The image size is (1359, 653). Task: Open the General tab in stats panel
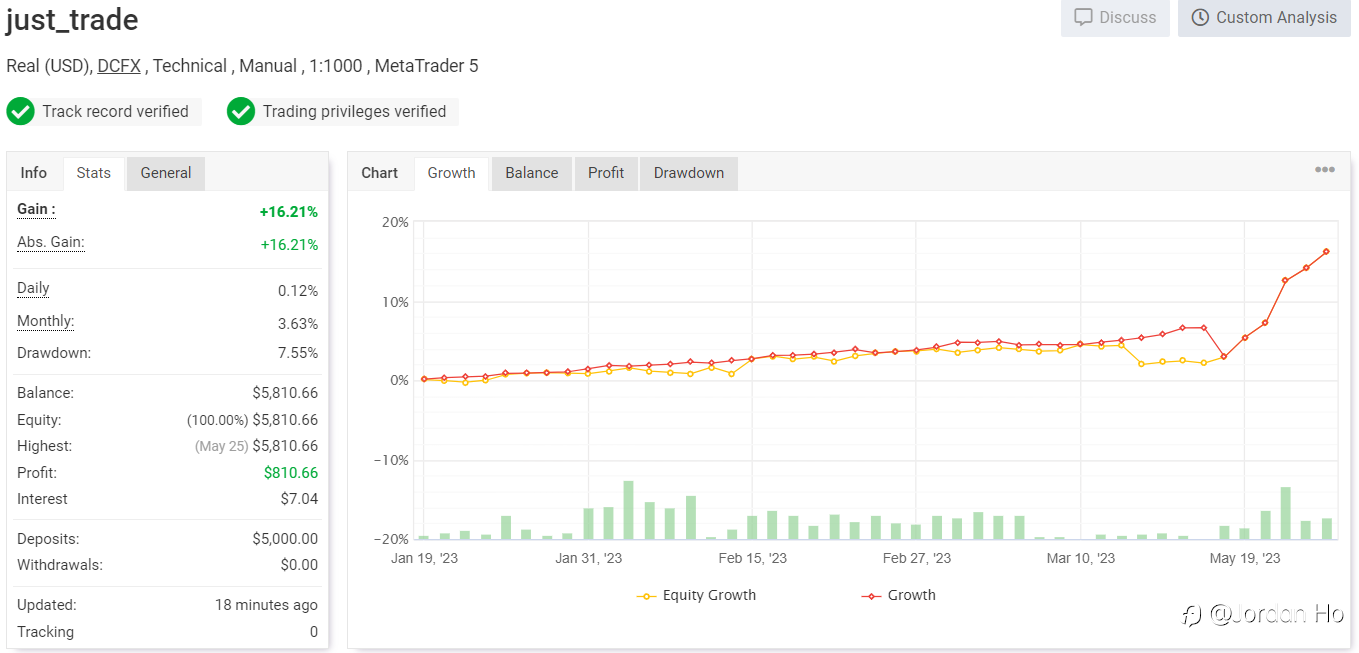(166, 173)
